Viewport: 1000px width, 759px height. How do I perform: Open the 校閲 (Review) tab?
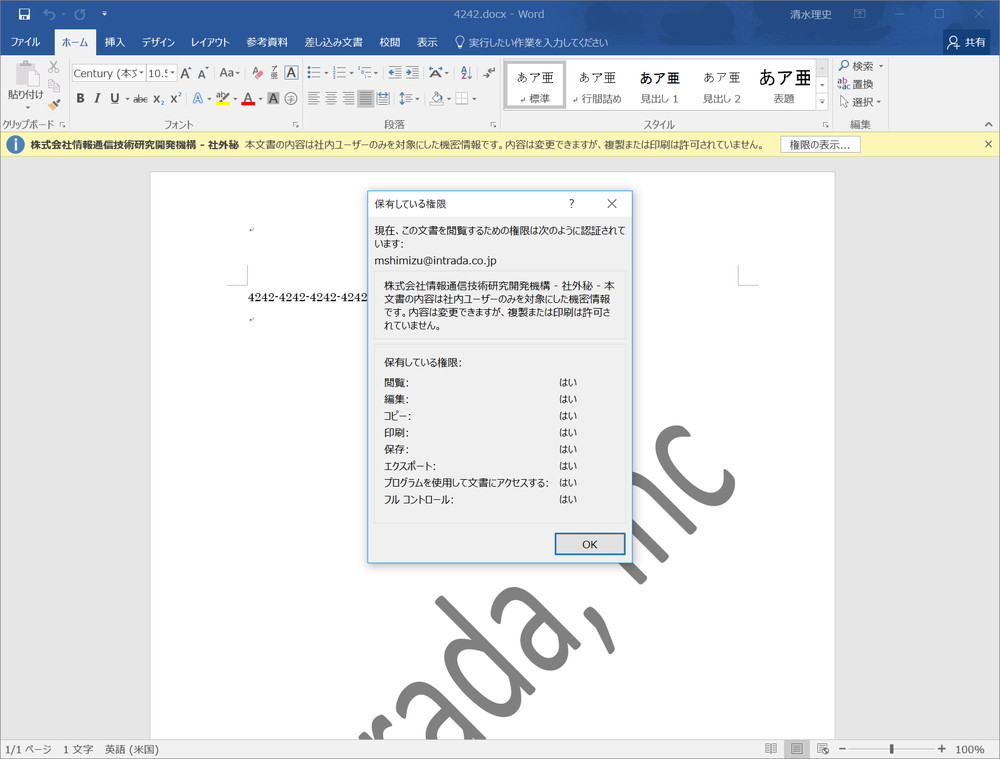point(390,42)
